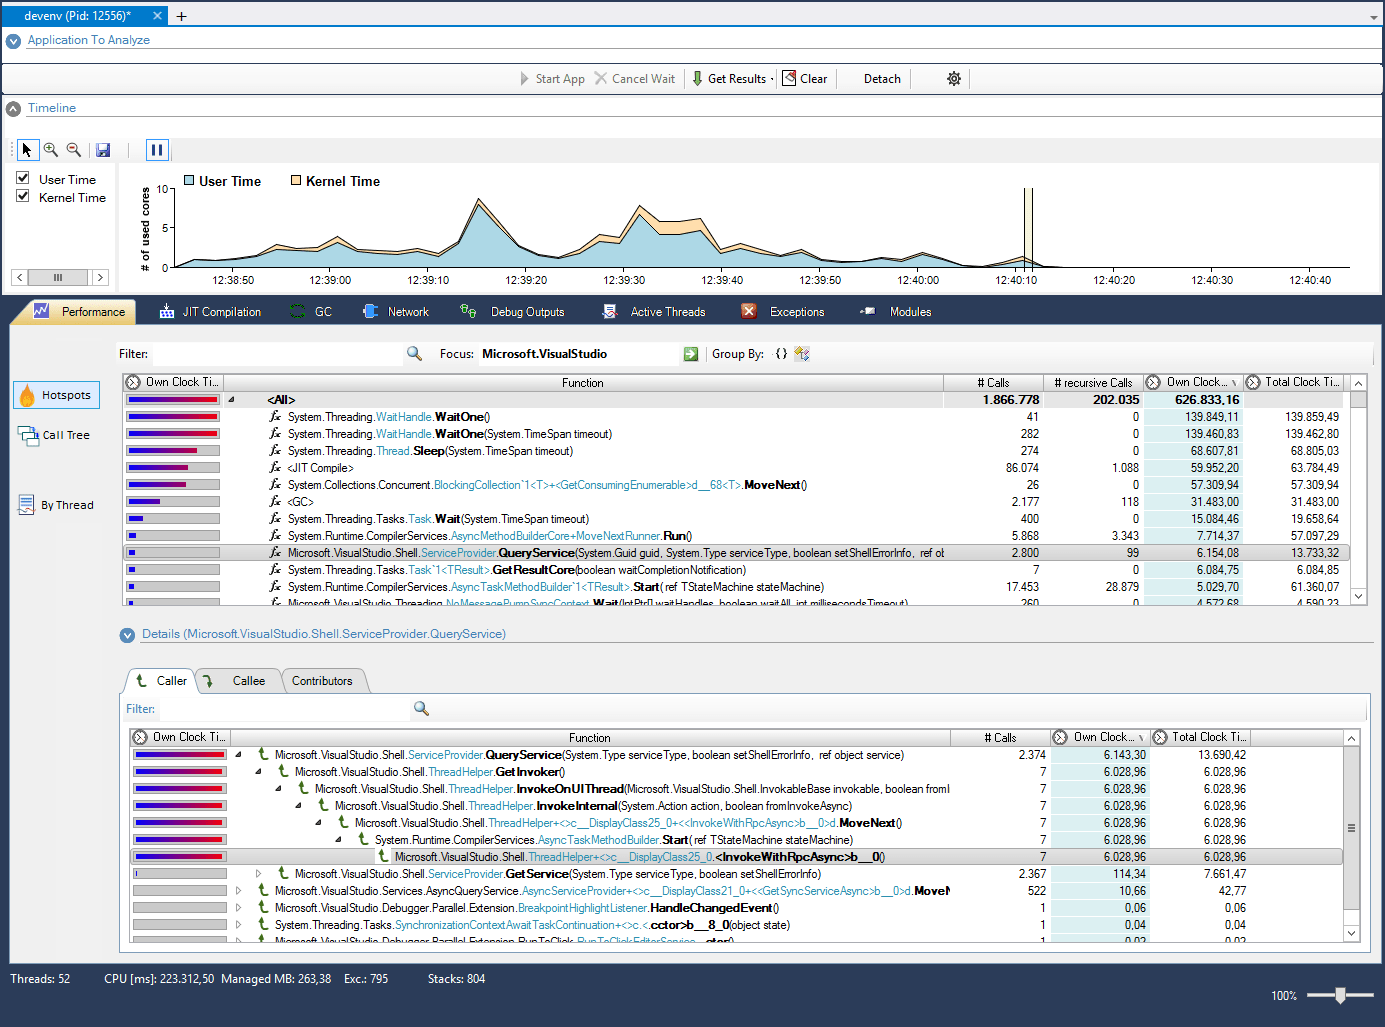Save the timeline with the disk icon
Viewport: 1385px width, 1027px height.
point(103,150)
